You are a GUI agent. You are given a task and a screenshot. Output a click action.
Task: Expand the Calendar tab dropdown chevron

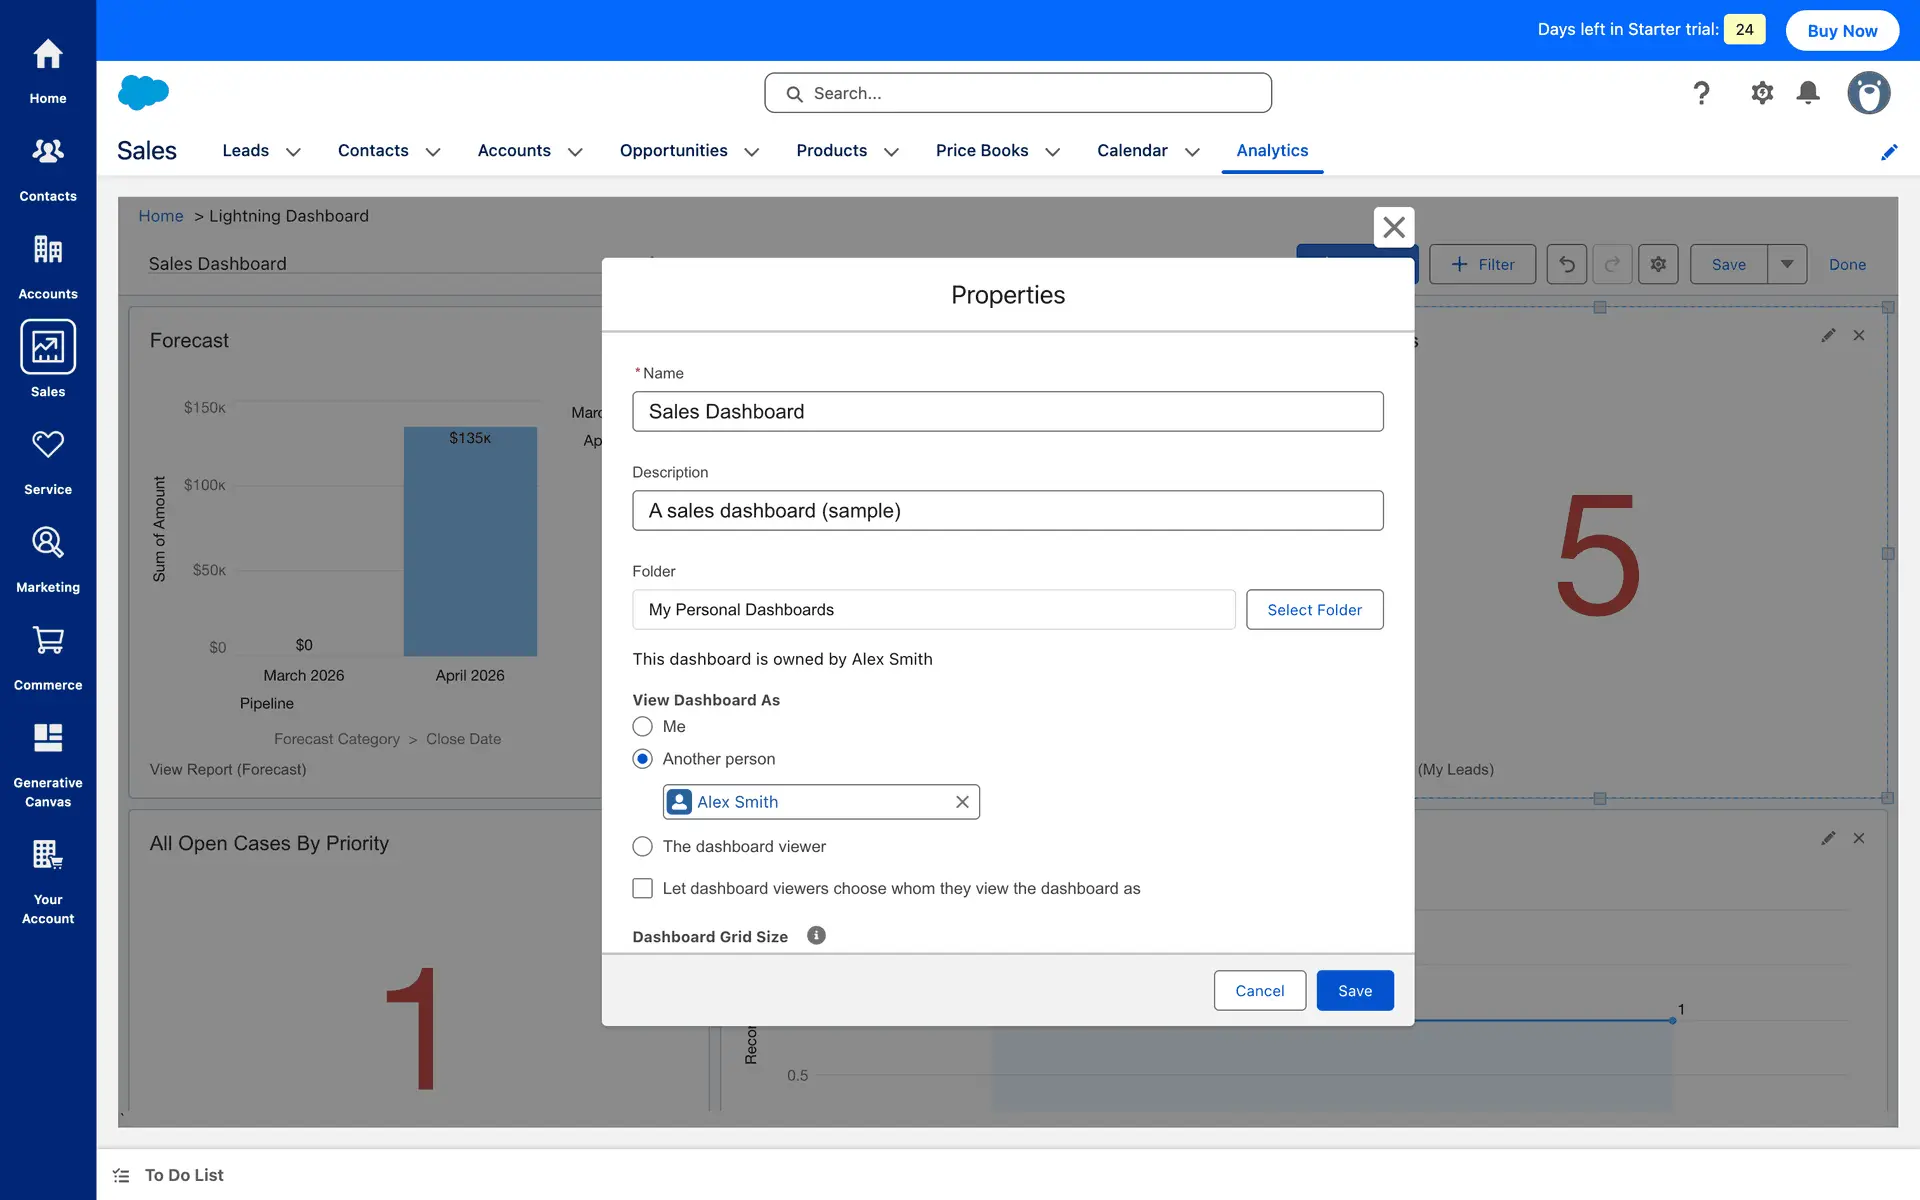point(1192,152)
